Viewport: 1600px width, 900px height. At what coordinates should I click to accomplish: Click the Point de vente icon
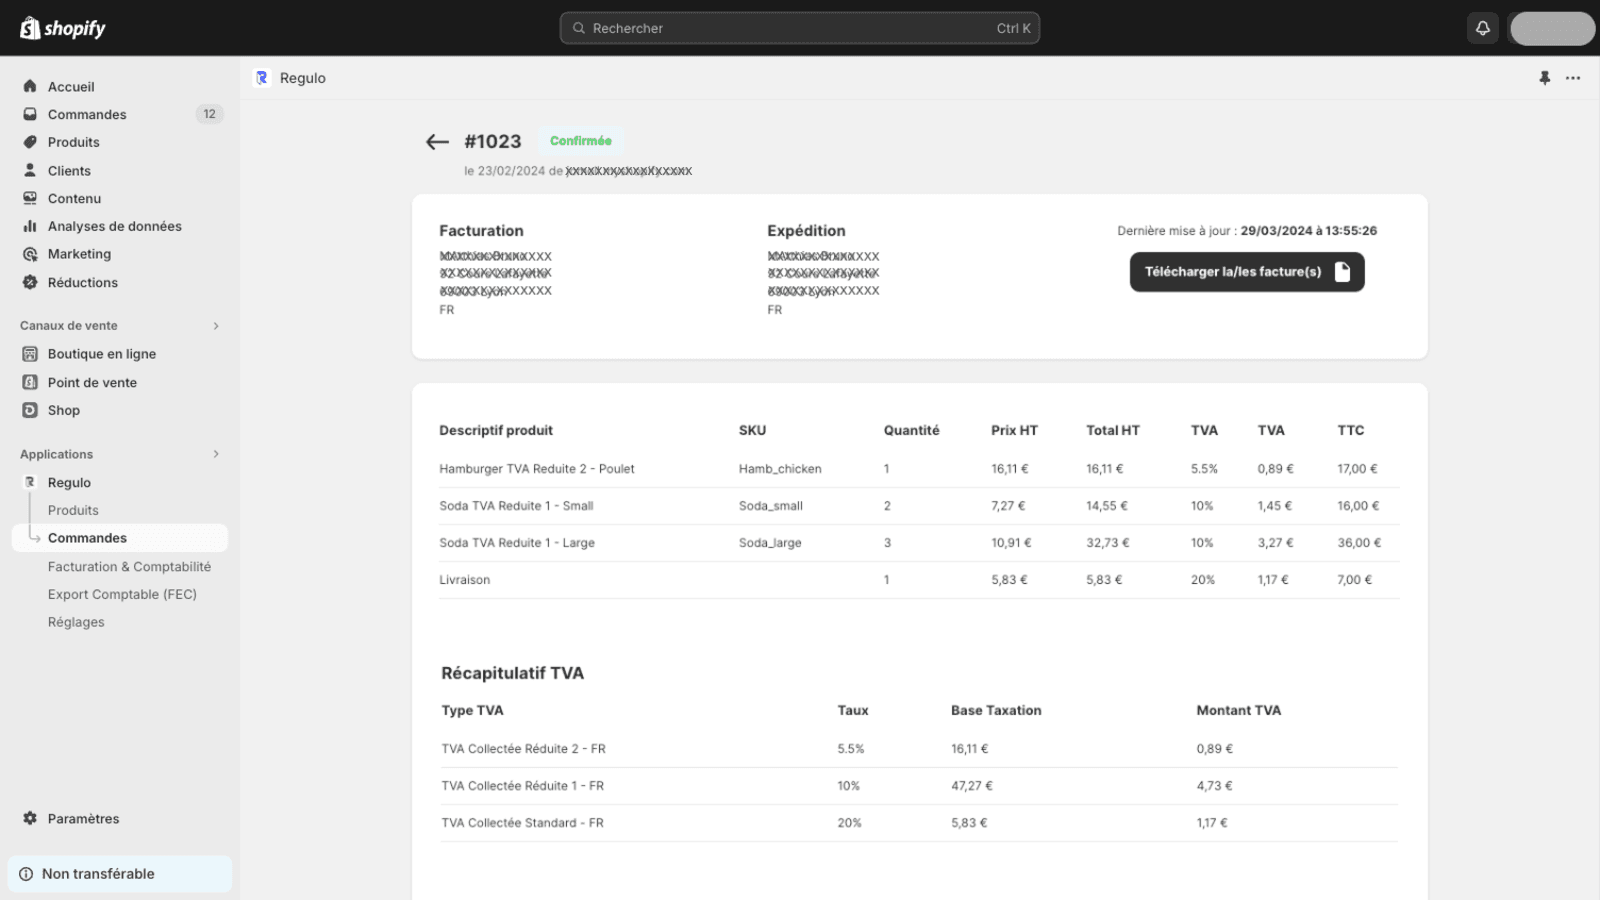coord(30,382)
